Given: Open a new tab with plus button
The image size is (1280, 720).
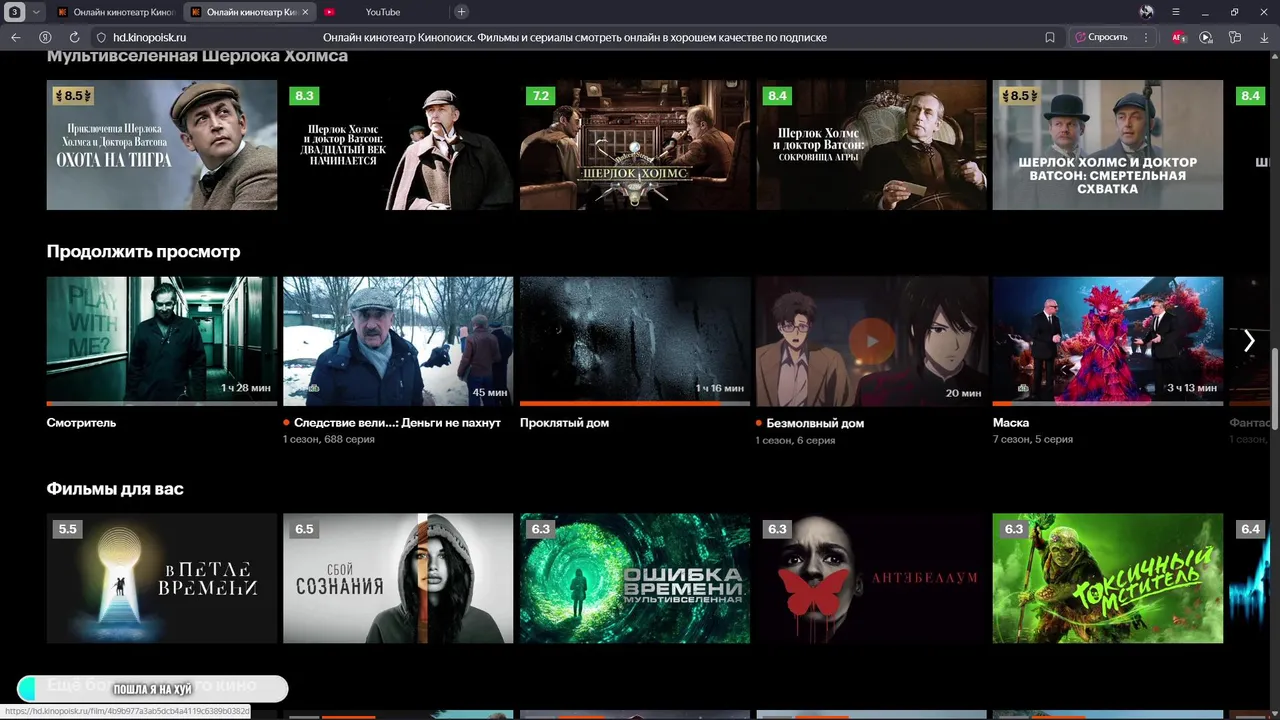Looking at the screenshot, I should pos(461,12).
